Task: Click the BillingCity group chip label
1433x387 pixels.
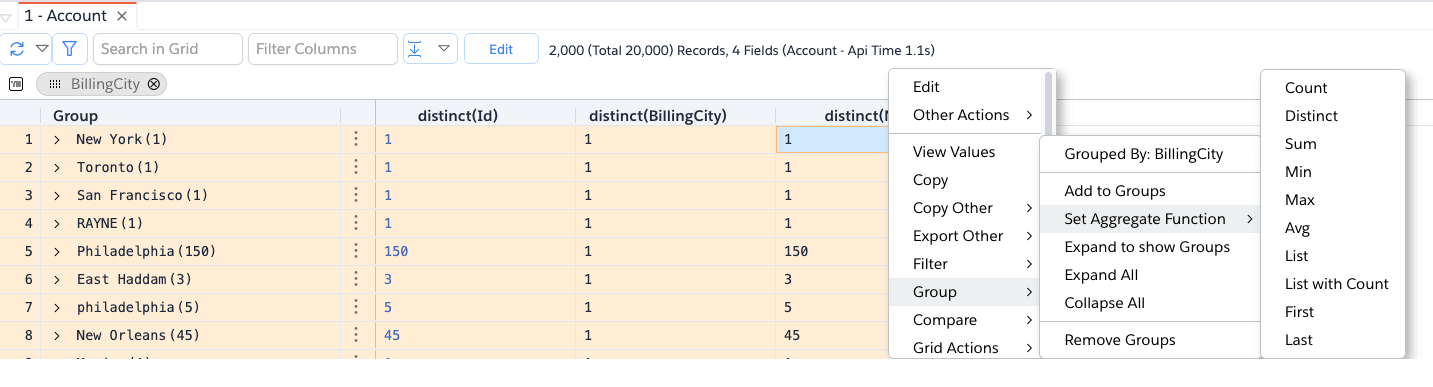Action: [105, 84]
